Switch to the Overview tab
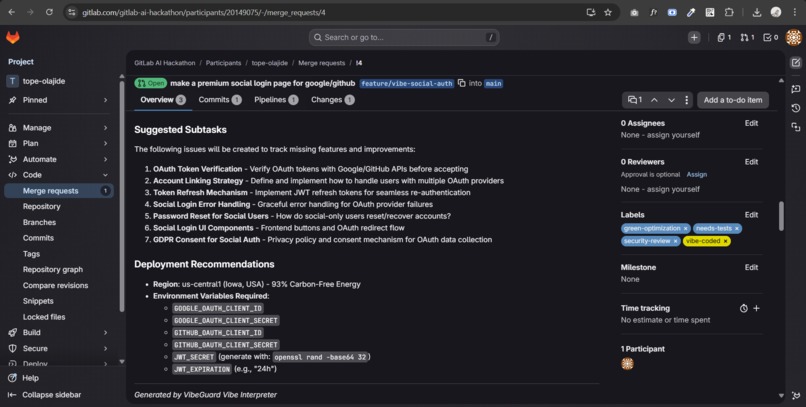Viewport: 806px width, 407px height. (x=163, y=100)
